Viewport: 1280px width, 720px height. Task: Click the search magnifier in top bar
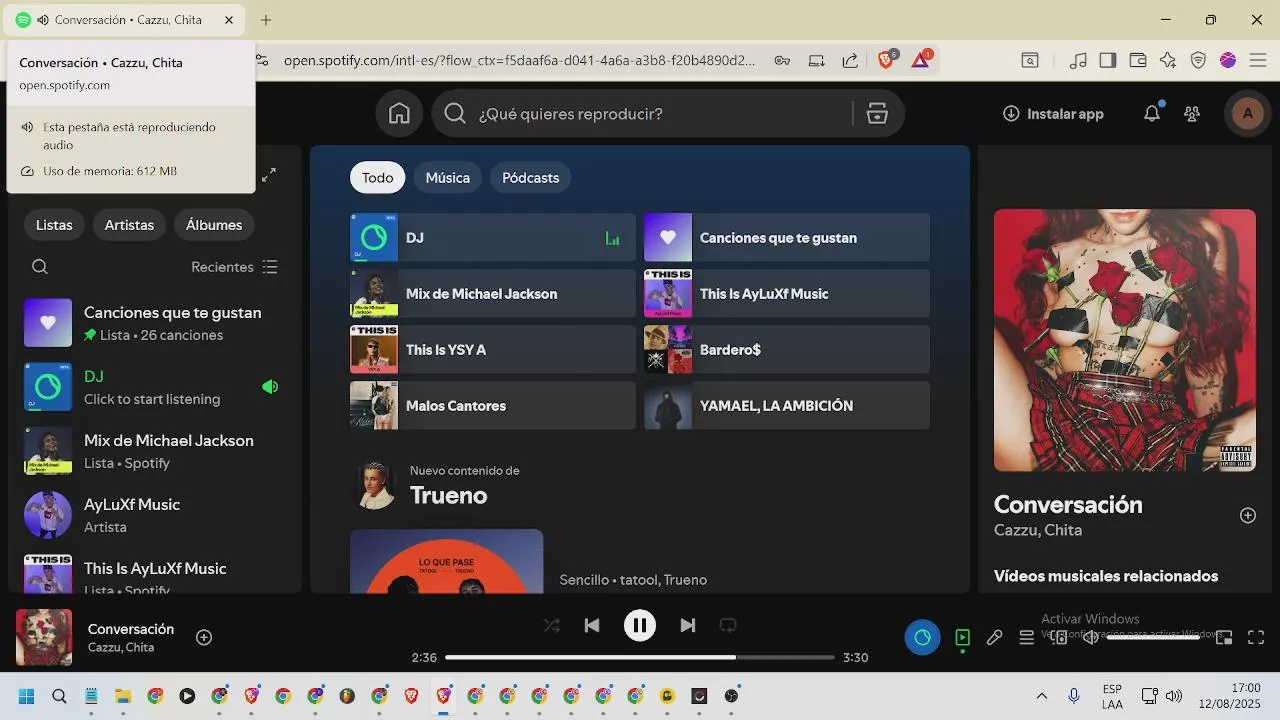tap(455, 114)
